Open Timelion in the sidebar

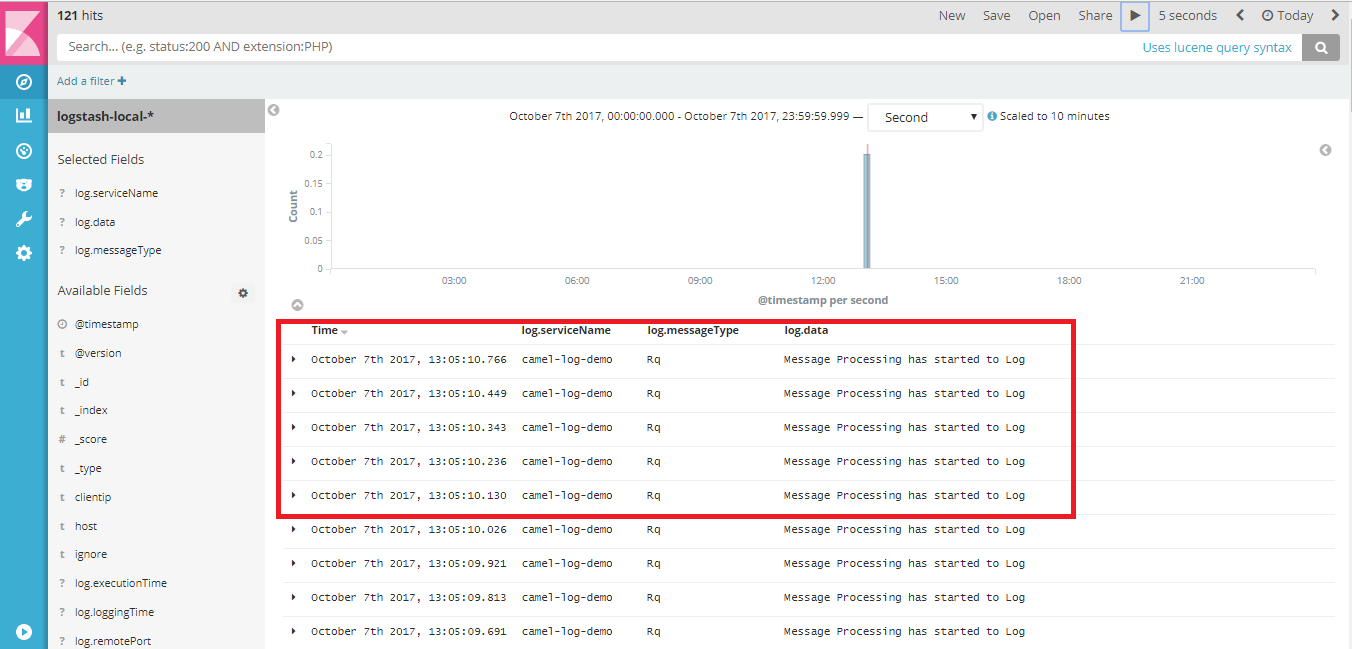pos(24,185)
